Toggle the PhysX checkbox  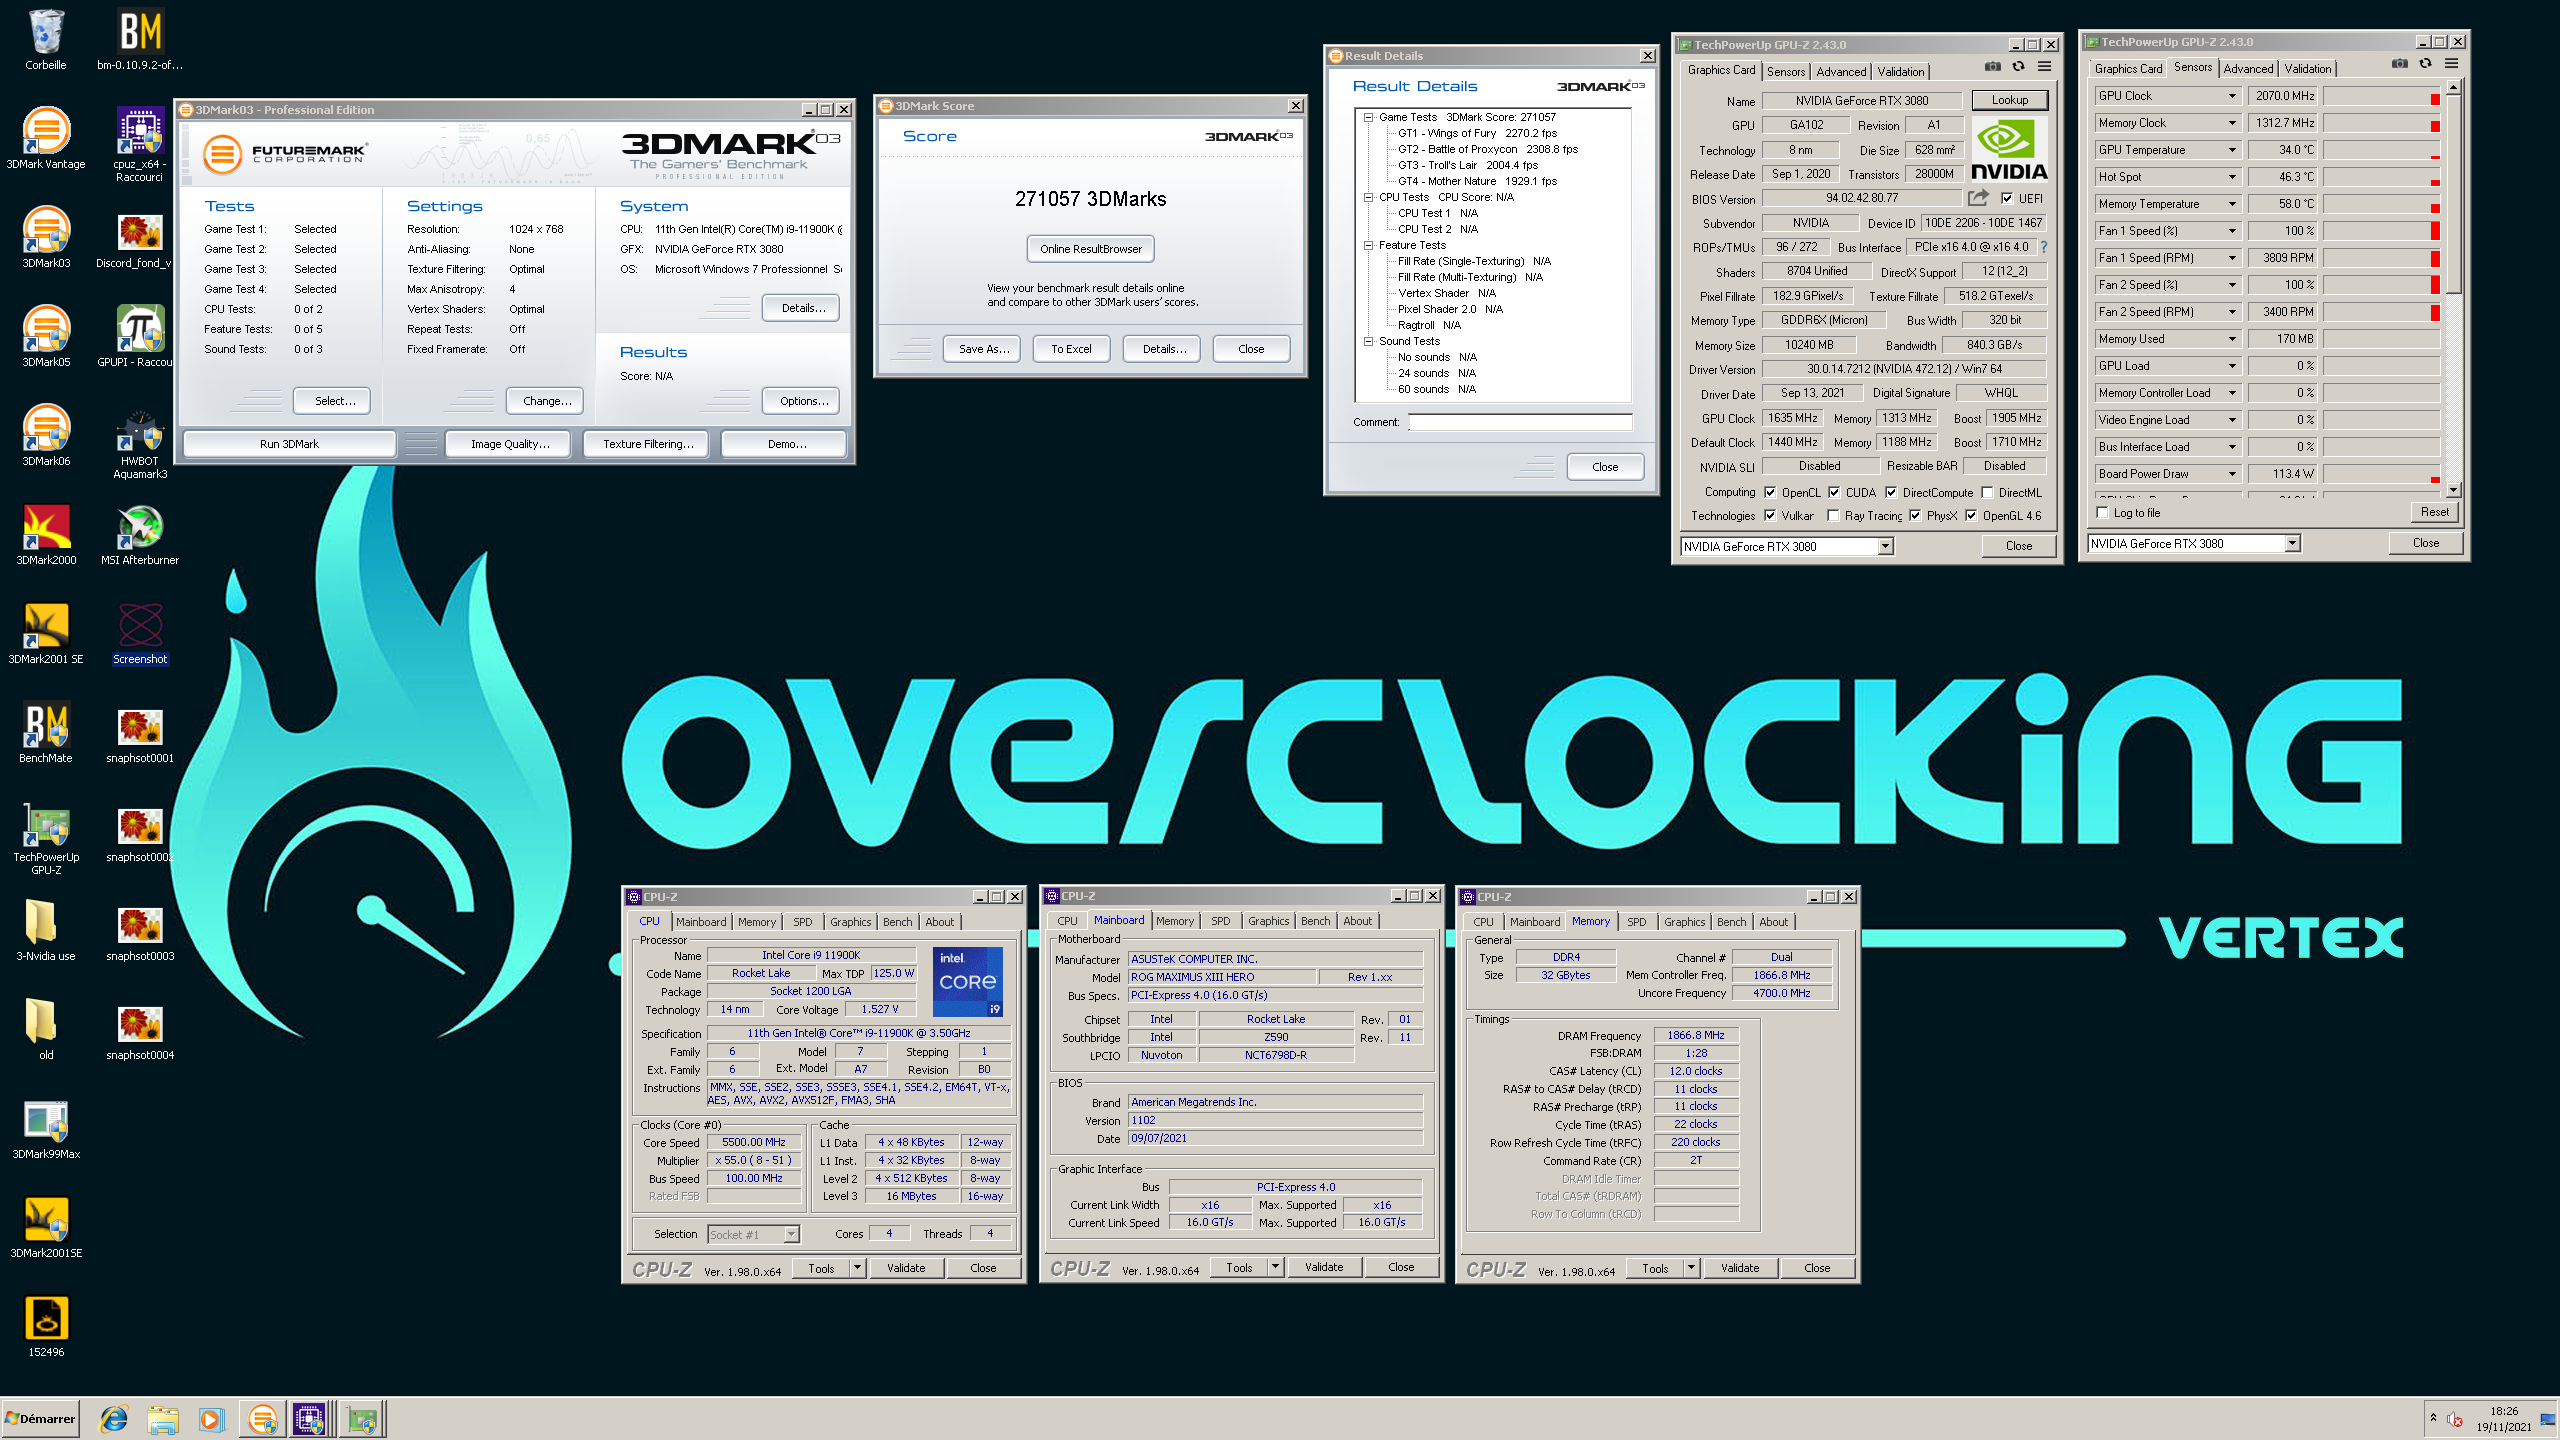(x=1914, y=515)
